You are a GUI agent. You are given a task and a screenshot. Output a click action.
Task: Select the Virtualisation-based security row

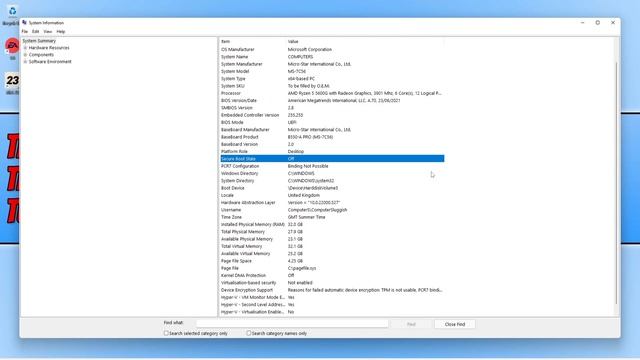[332, 283]
